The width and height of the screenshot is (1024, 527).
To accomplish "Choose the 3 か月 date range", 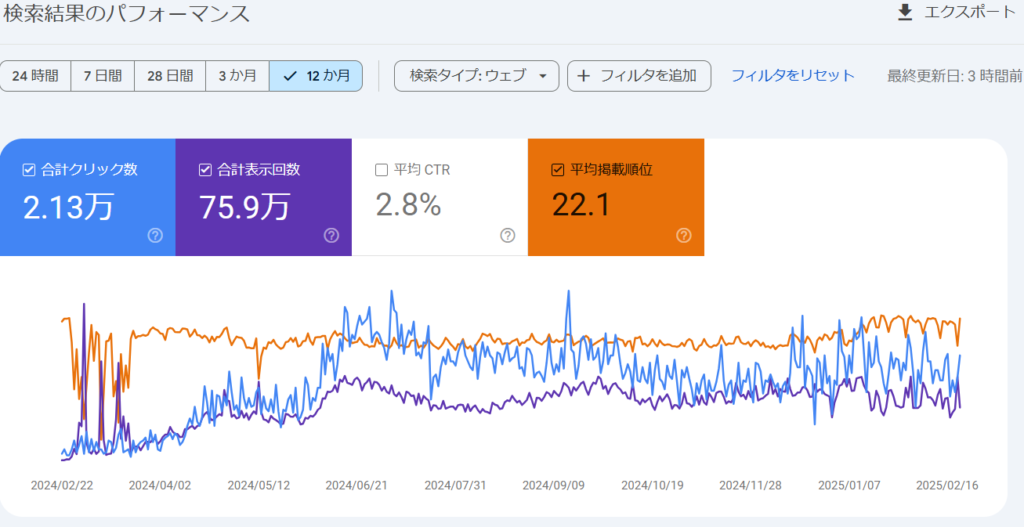I will [x=237, y=76].
